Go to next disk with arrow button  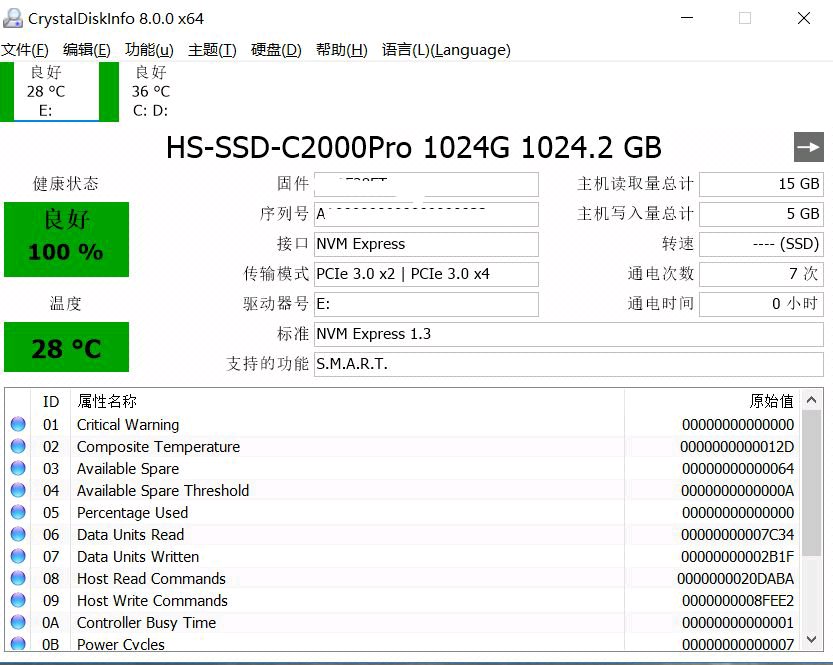[809, 147]
